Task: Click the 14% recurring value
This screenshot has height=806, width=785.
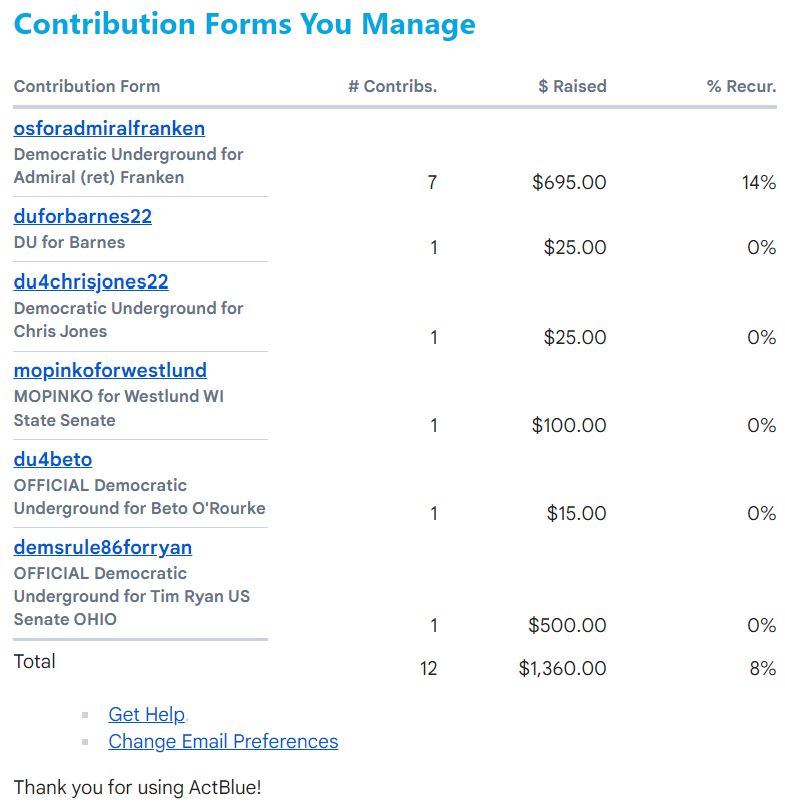Action: tap(759, 182)
